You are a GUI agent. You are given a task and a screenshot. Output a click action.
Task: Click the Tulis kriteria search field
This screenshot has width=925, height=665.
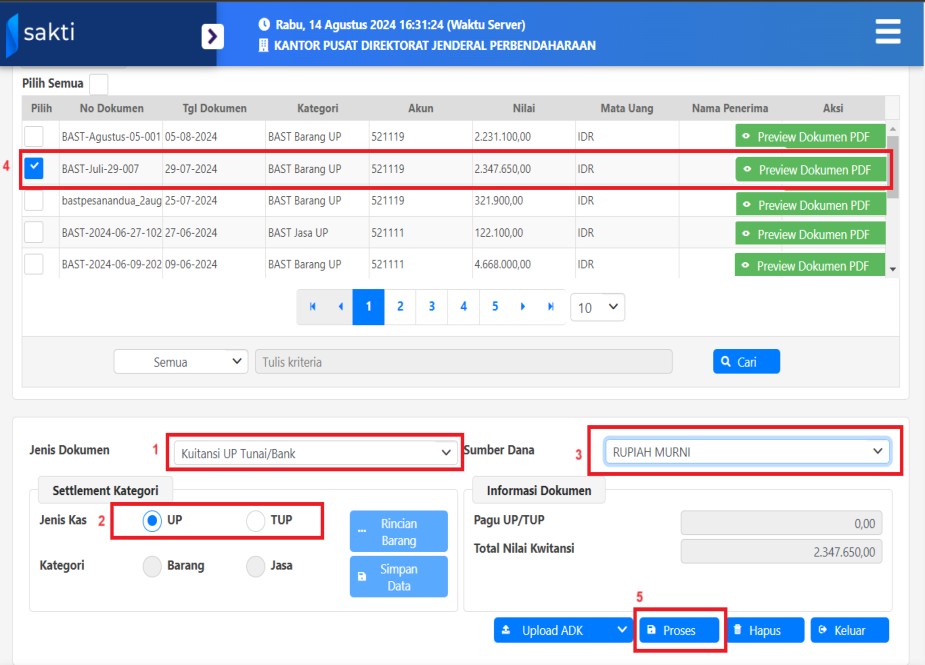[x=464, y=362]
